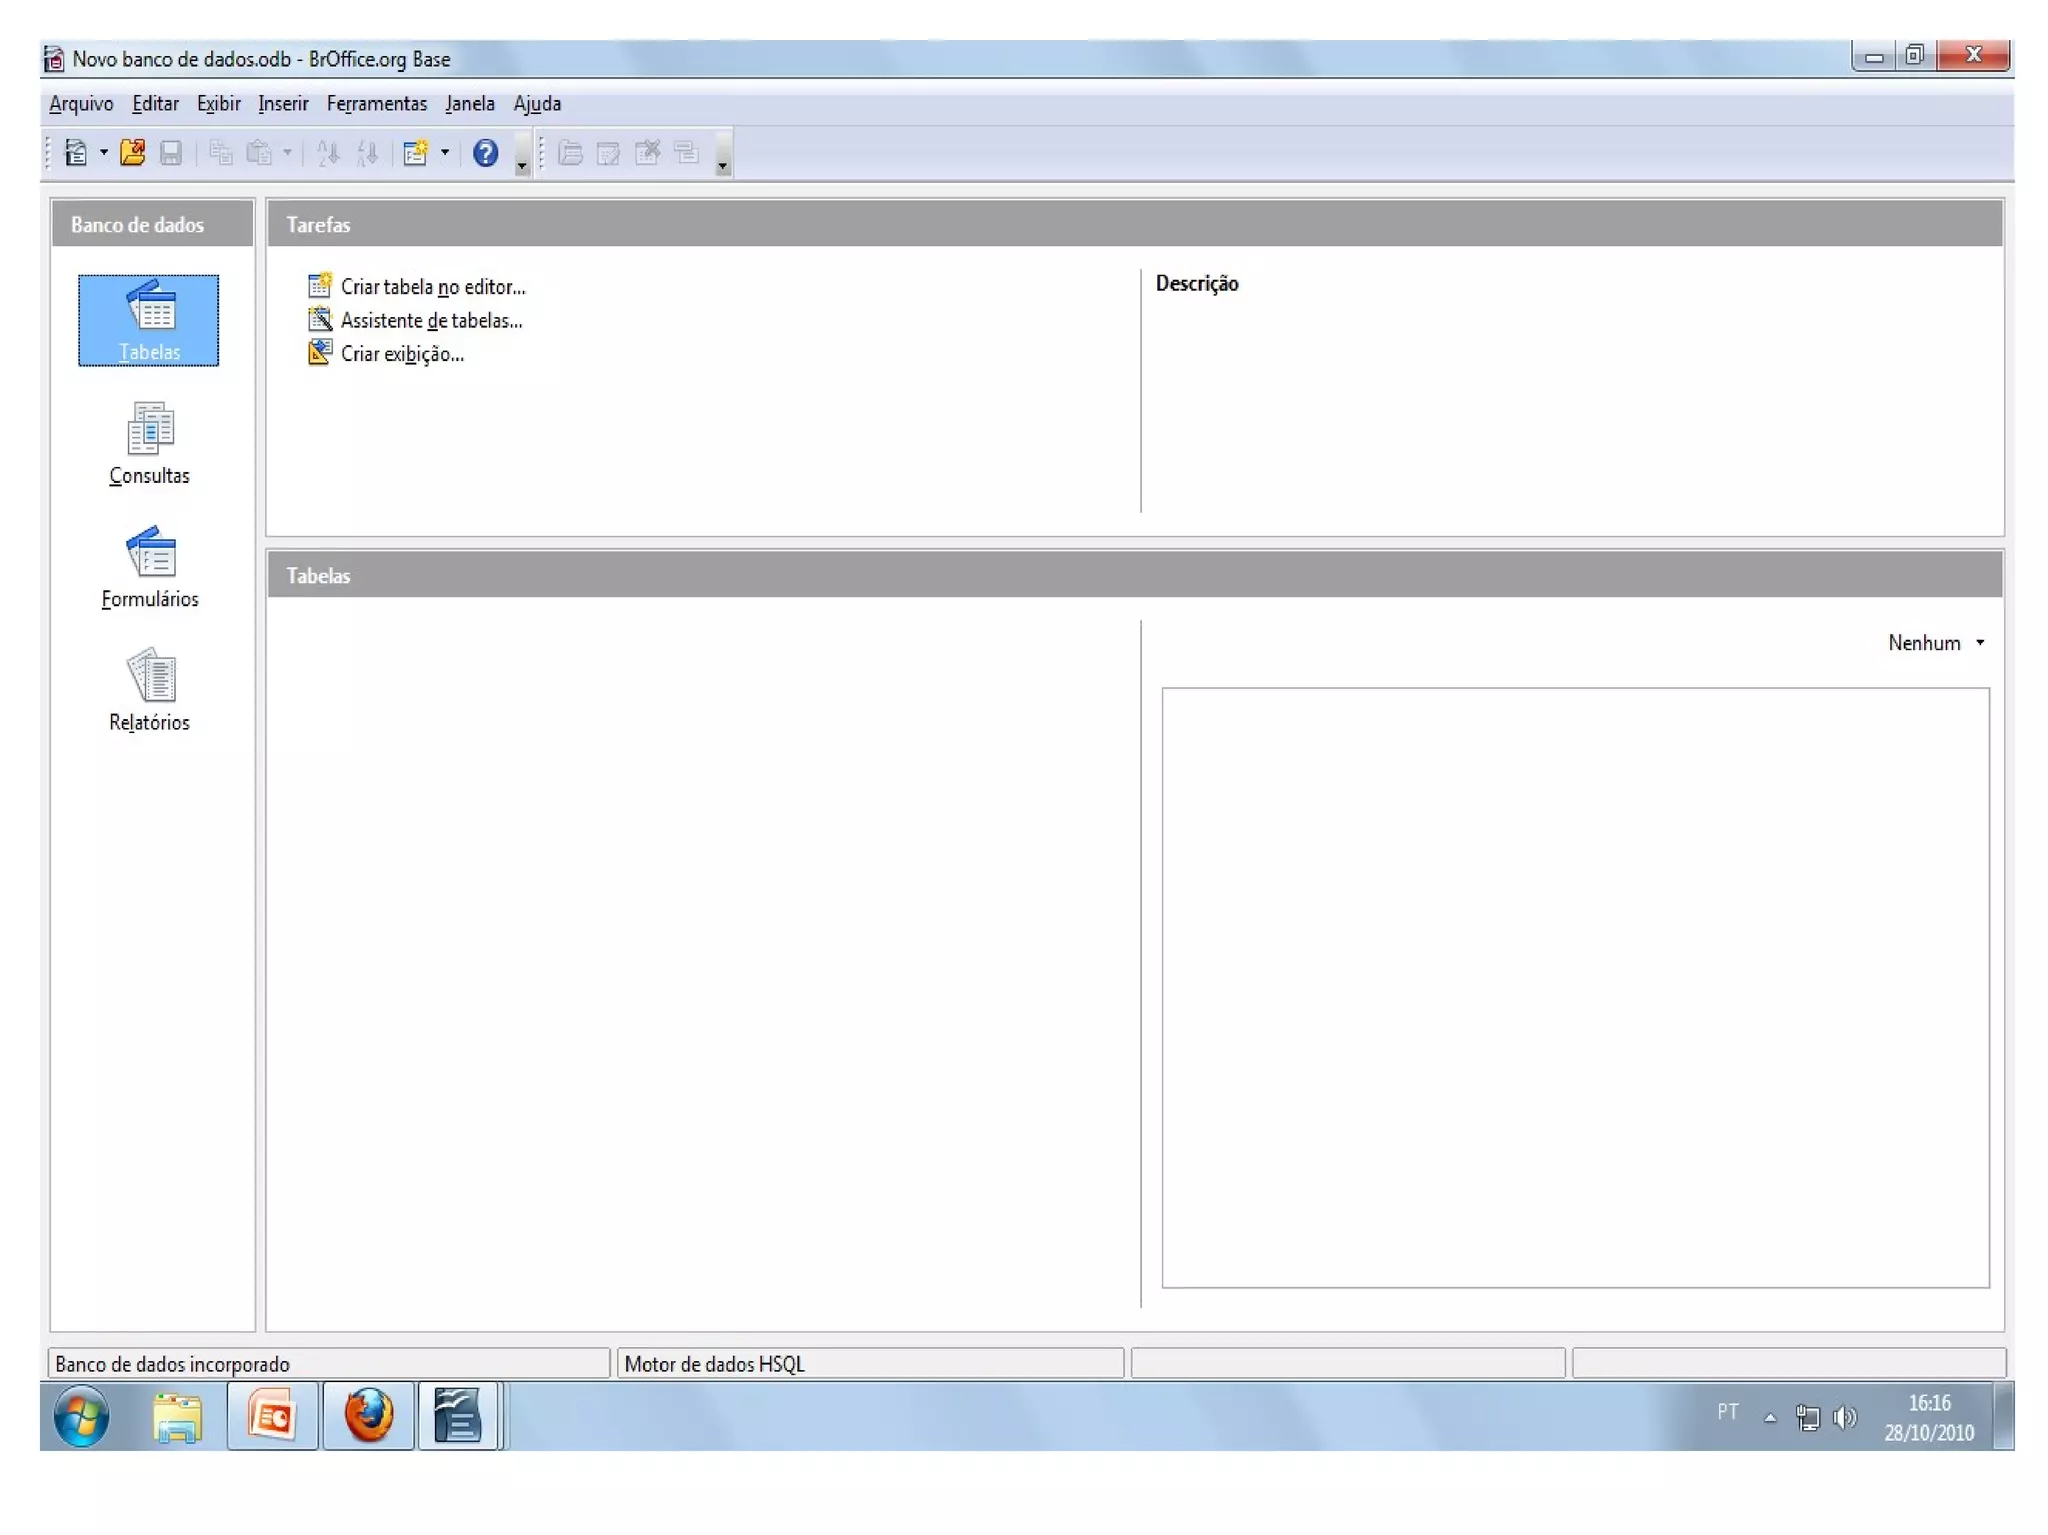Click the blue Help question mark icon
The width and height of the screenshot is (2048, 1535).
(485, 153)
